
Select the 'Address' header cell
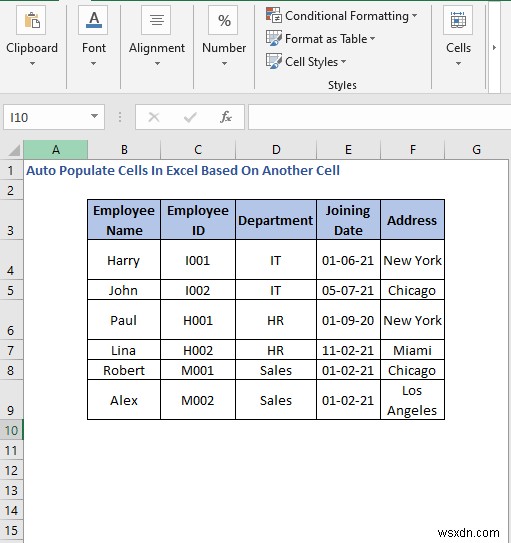(x=412, y=220)
